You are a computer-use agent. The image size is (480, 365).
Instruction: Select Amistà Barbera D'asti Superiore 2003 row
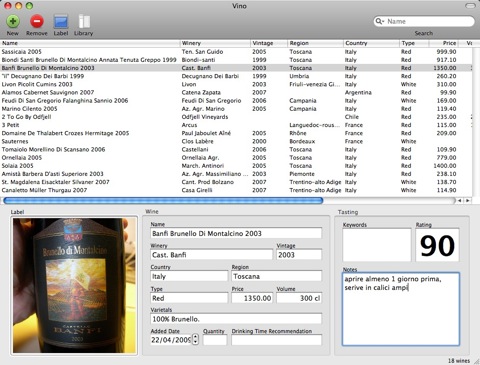click(236, 174)
